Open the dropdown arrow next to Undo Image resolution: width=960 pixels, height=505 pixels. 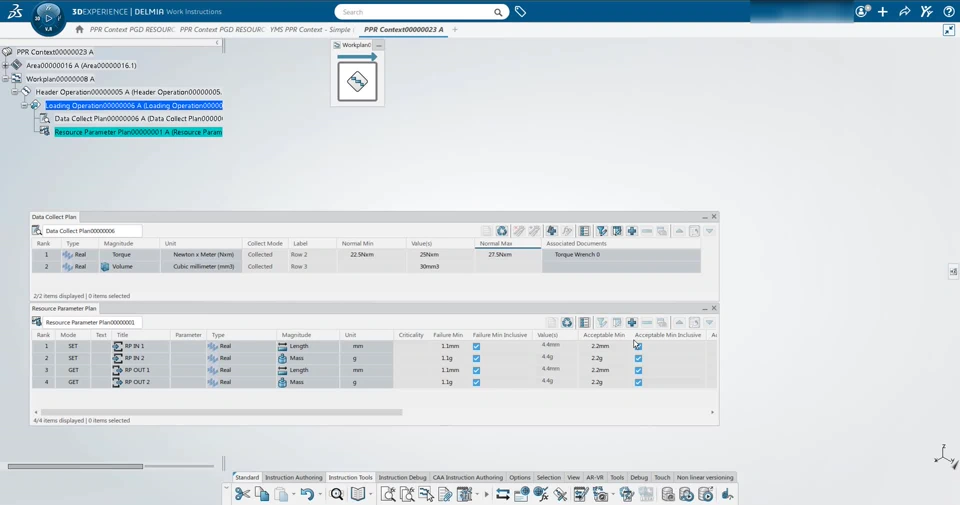(320, 495)
